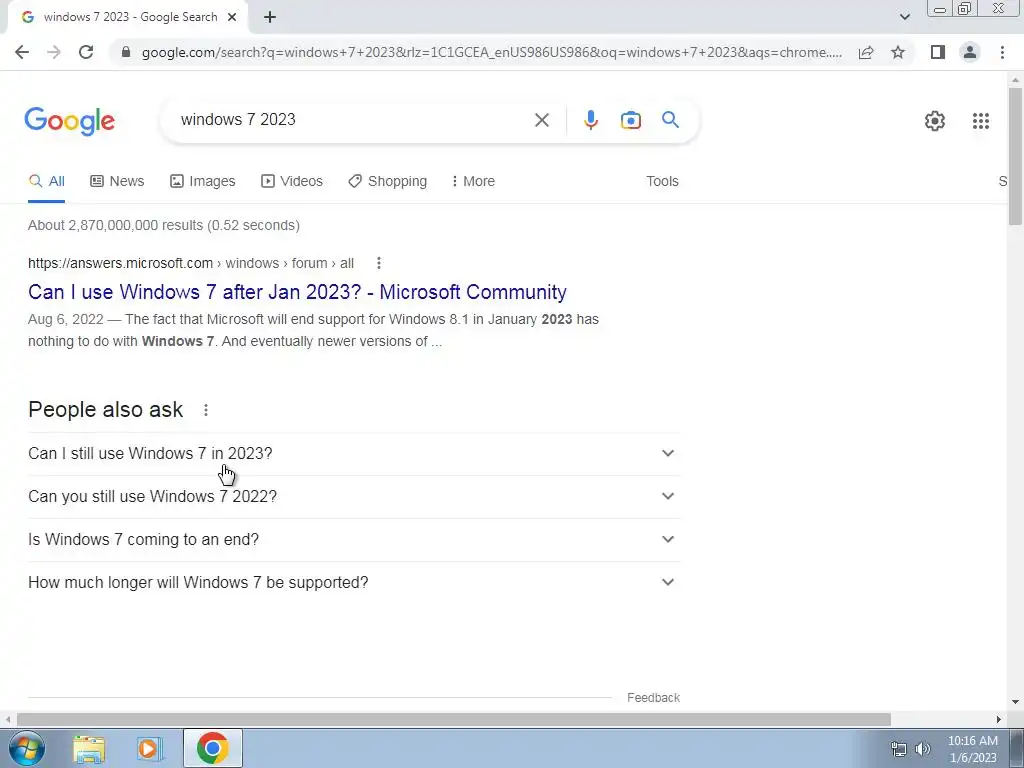Click the Chrome address bar URL

click(x=491, y=52)
